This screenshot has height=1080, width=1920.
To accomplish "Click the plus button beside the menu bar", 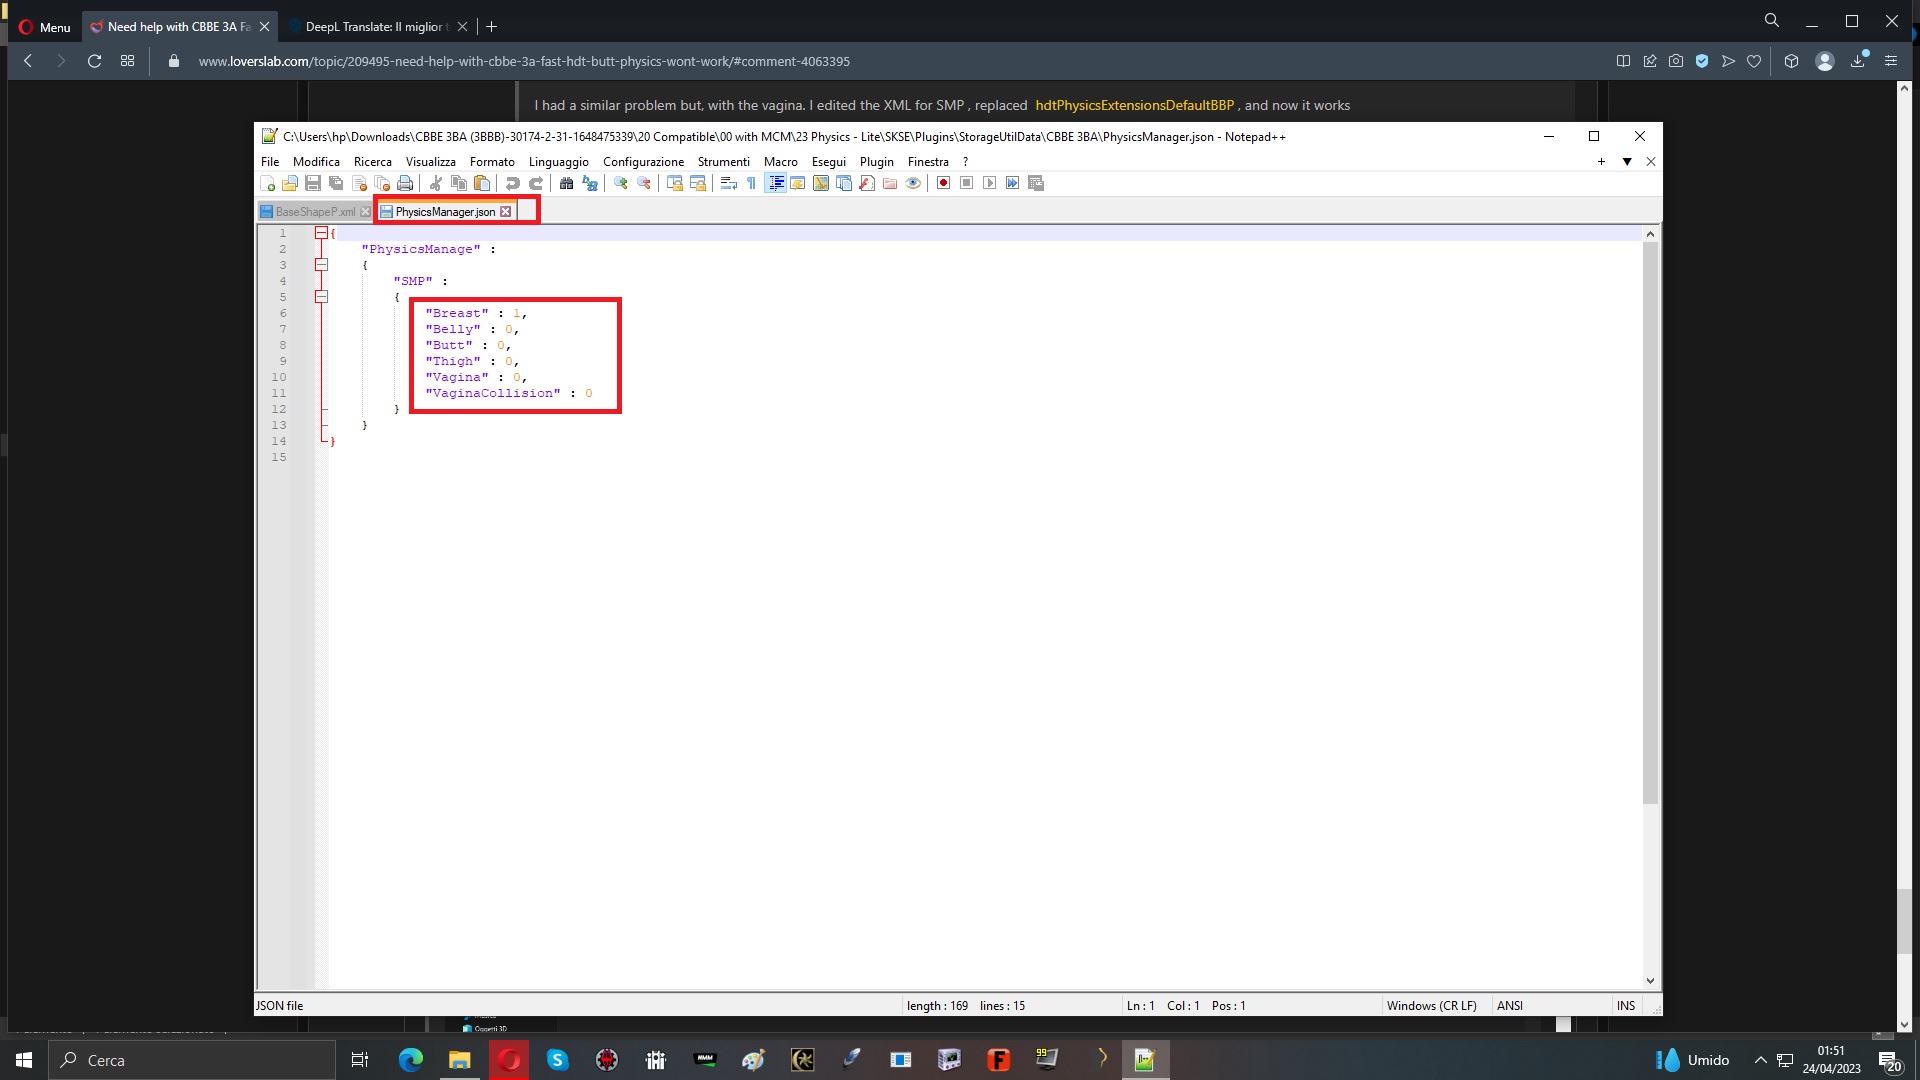I will [1601, 162].
